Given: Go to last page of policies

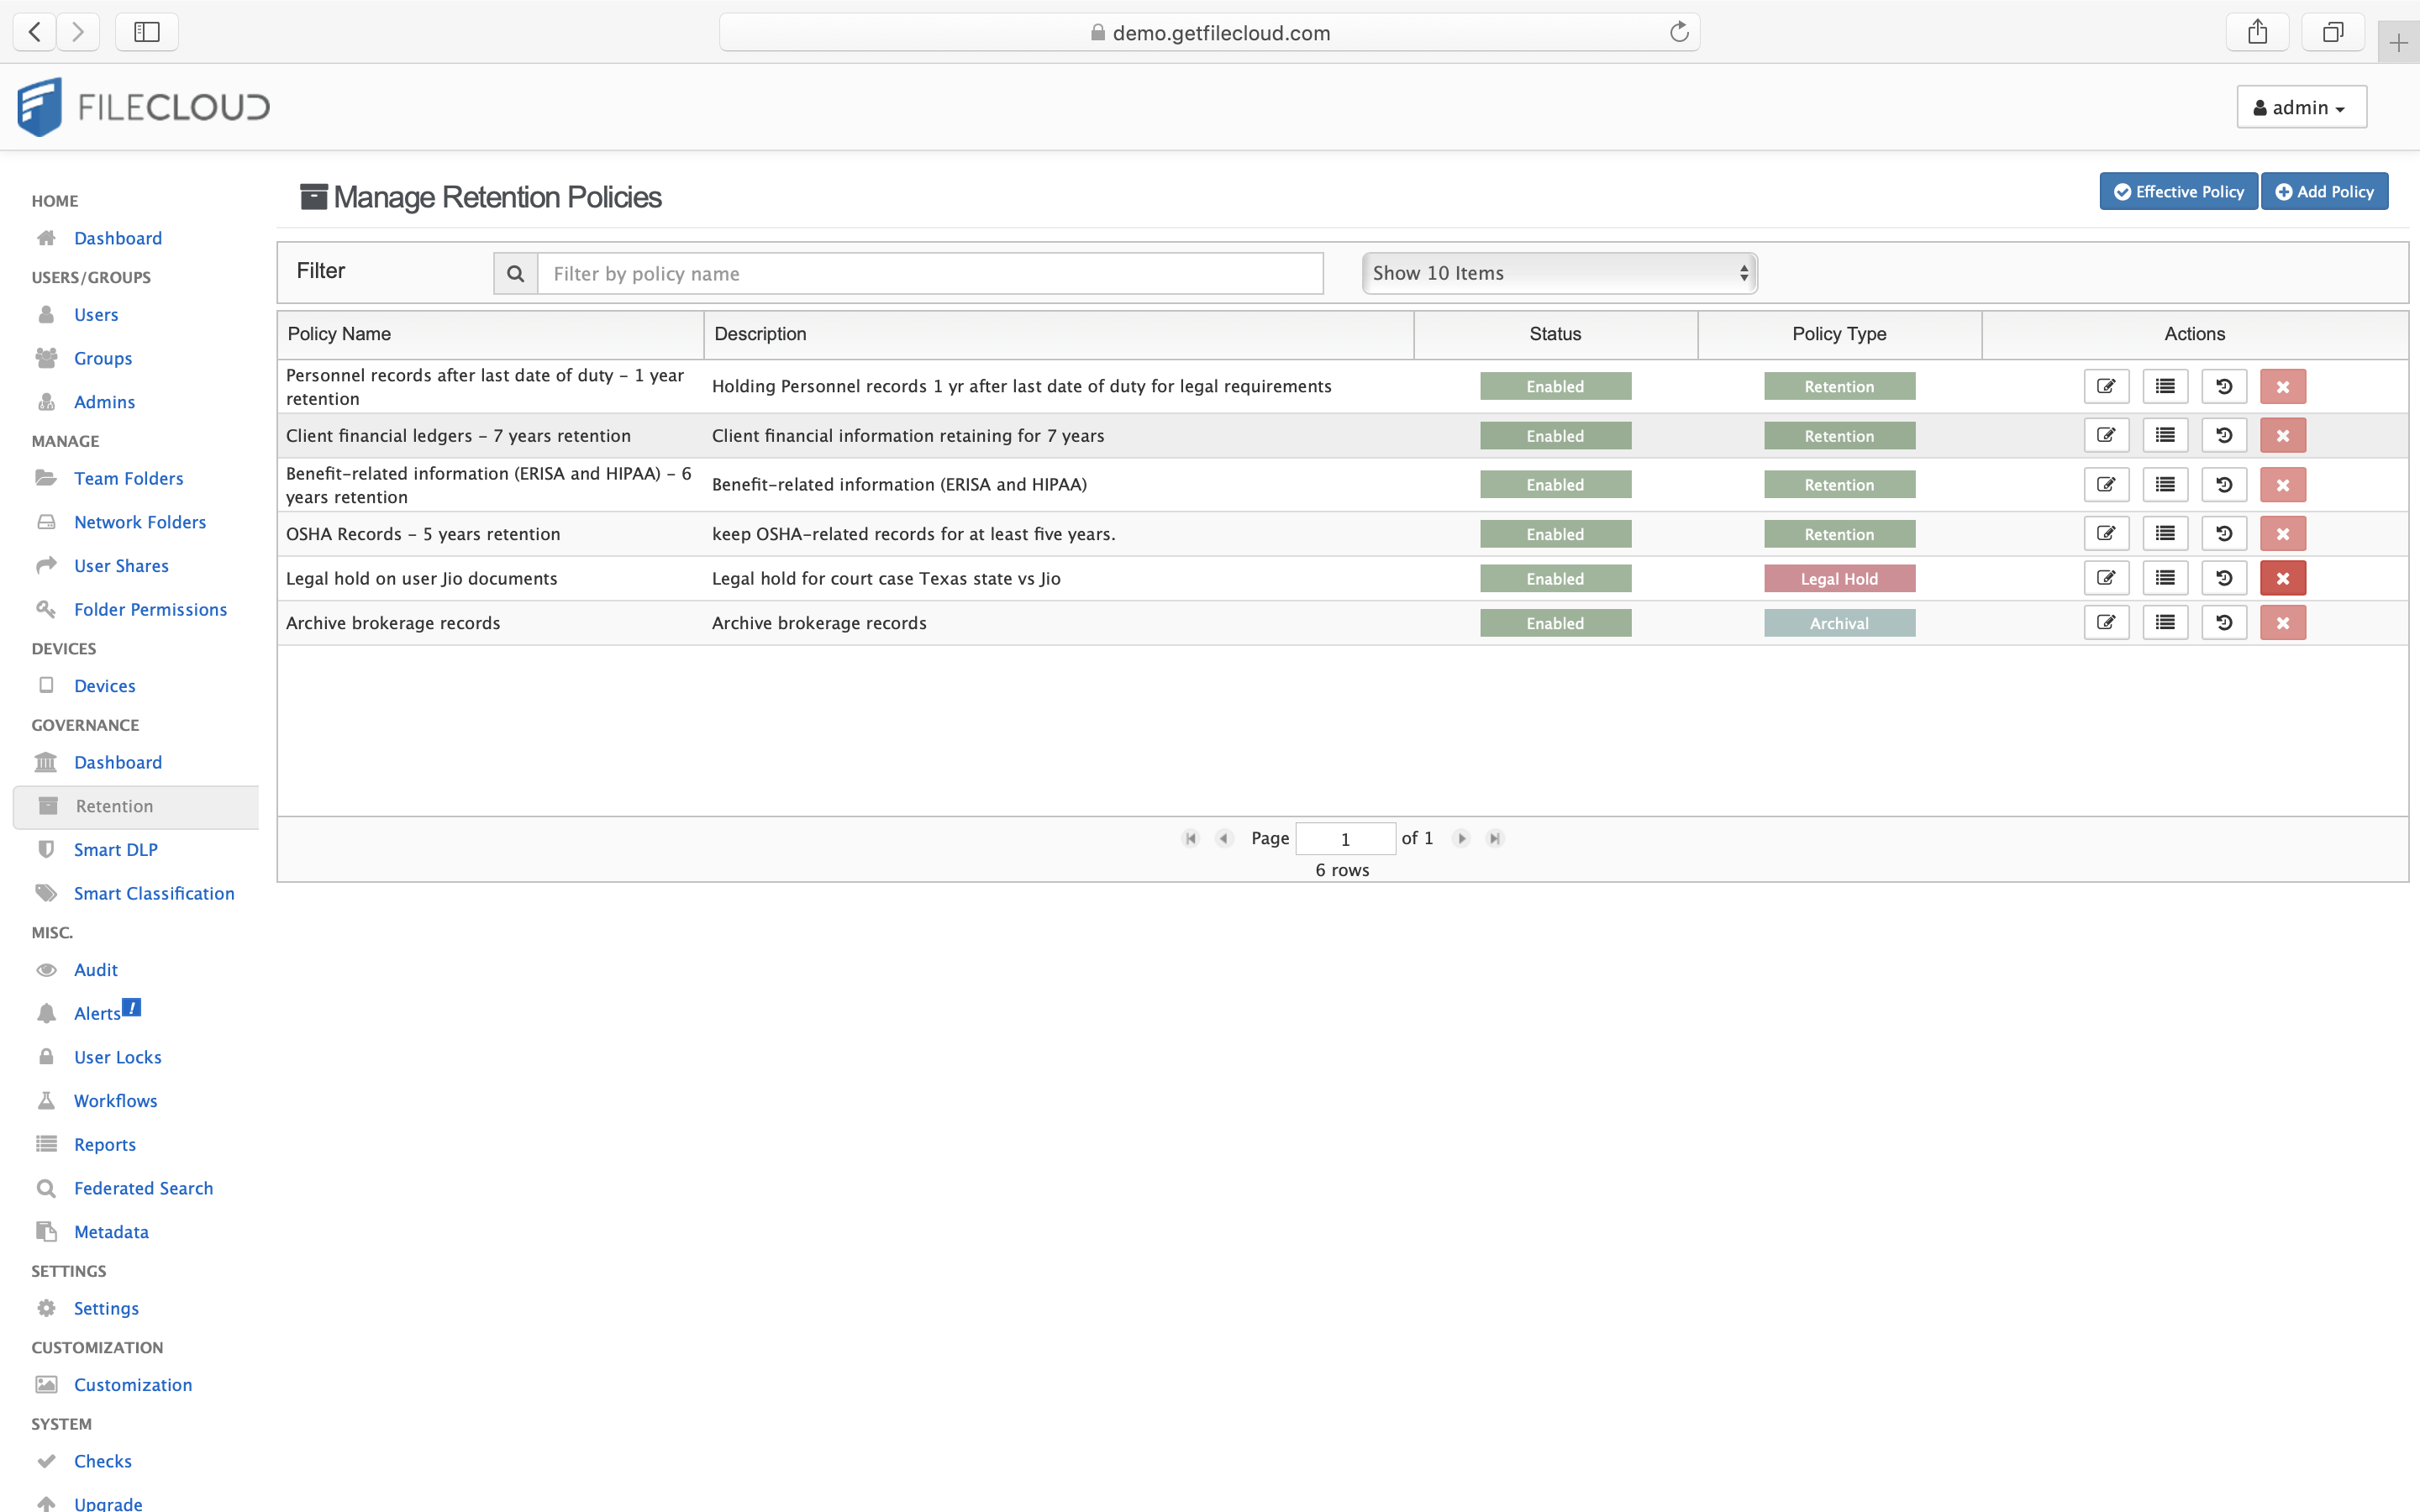Looking at the screenshot, I should (1495, 838).
